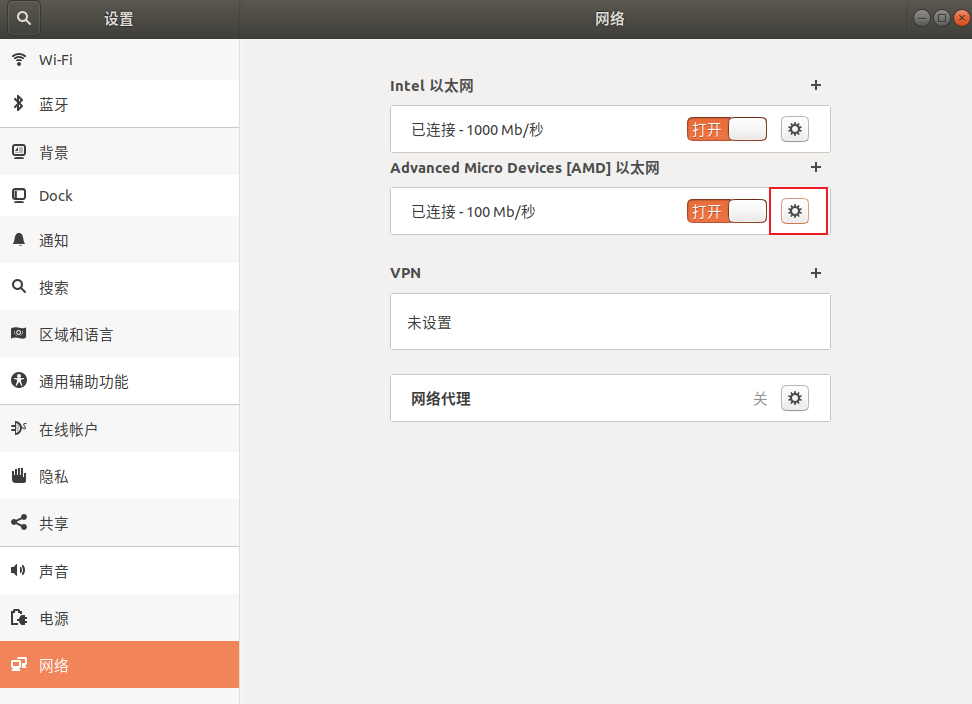Add a new Intel Ethernet profile

coord(816,85)
